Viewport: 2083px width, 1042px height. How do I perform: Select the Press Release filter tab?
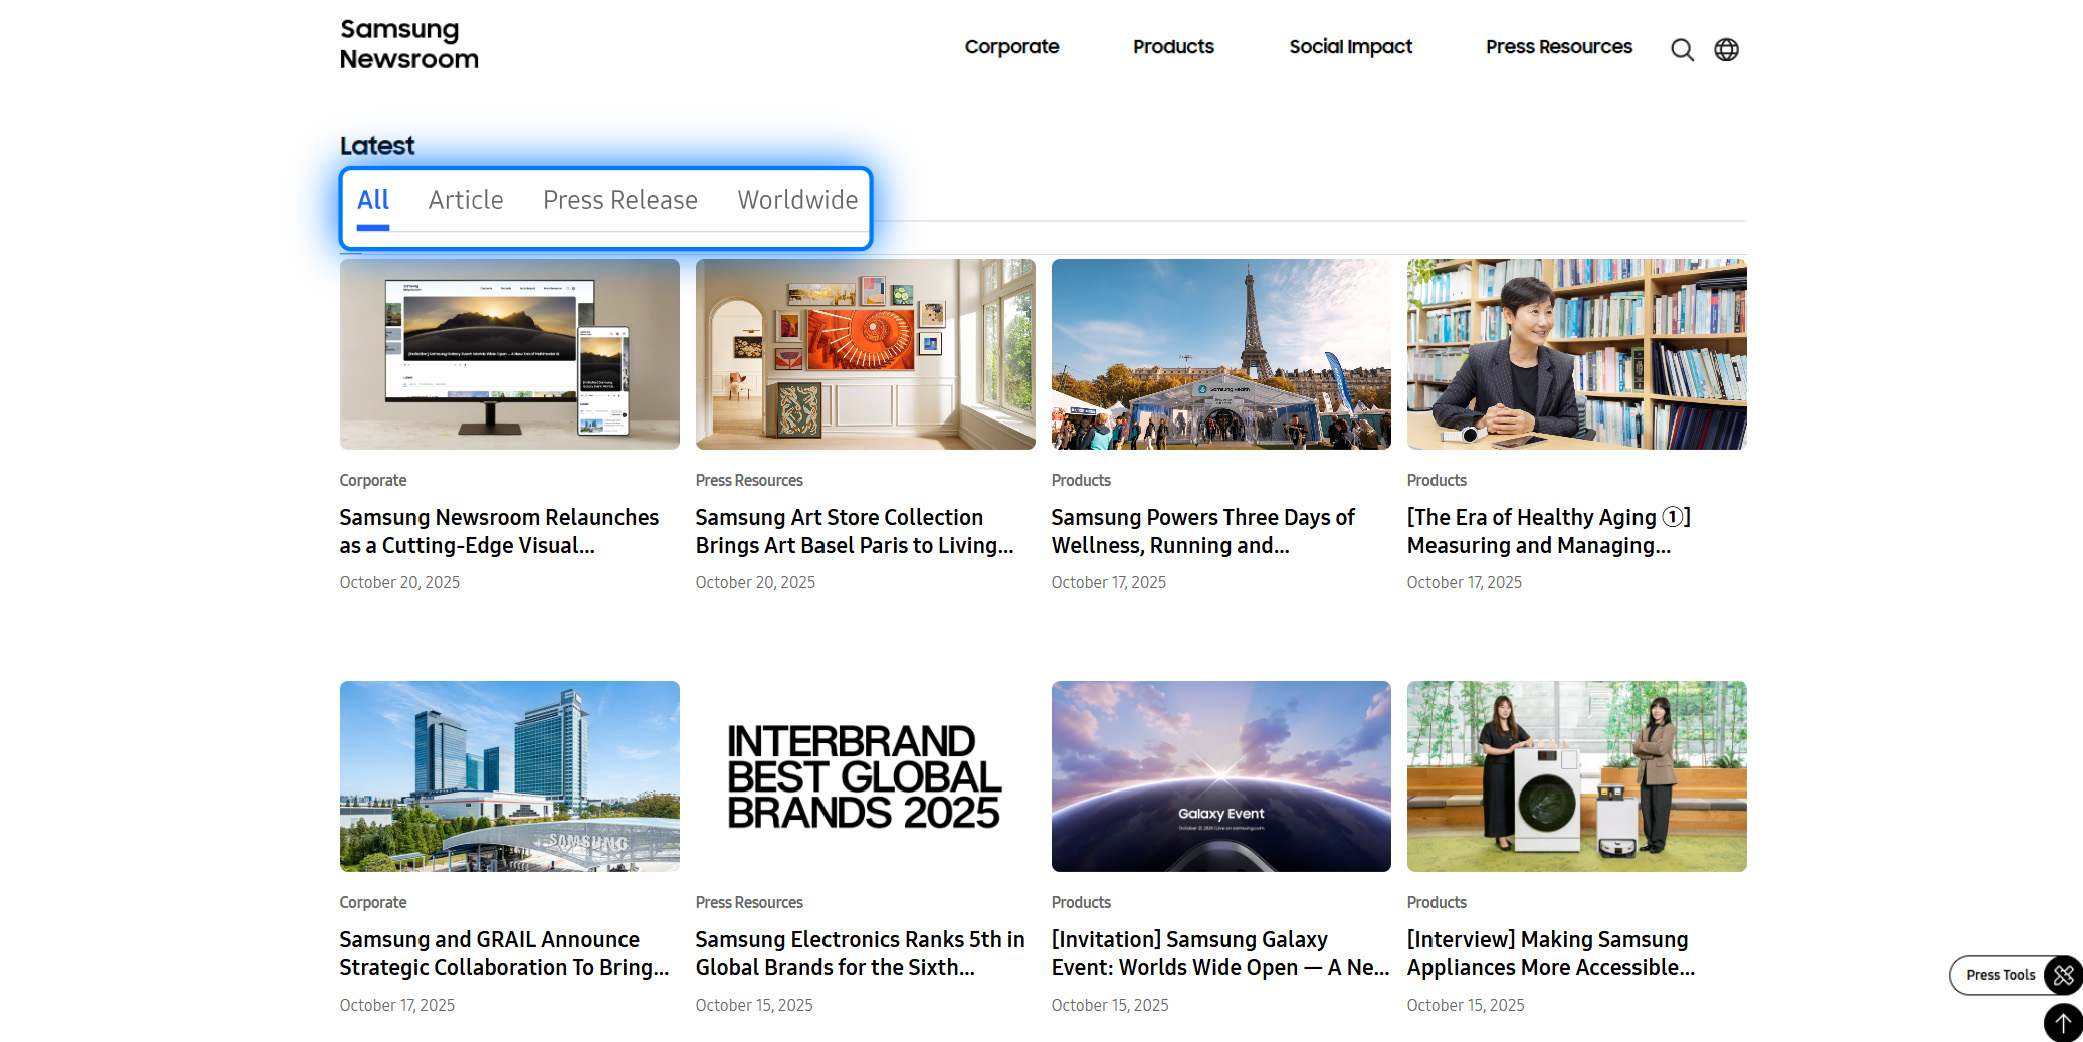point(620,200)
